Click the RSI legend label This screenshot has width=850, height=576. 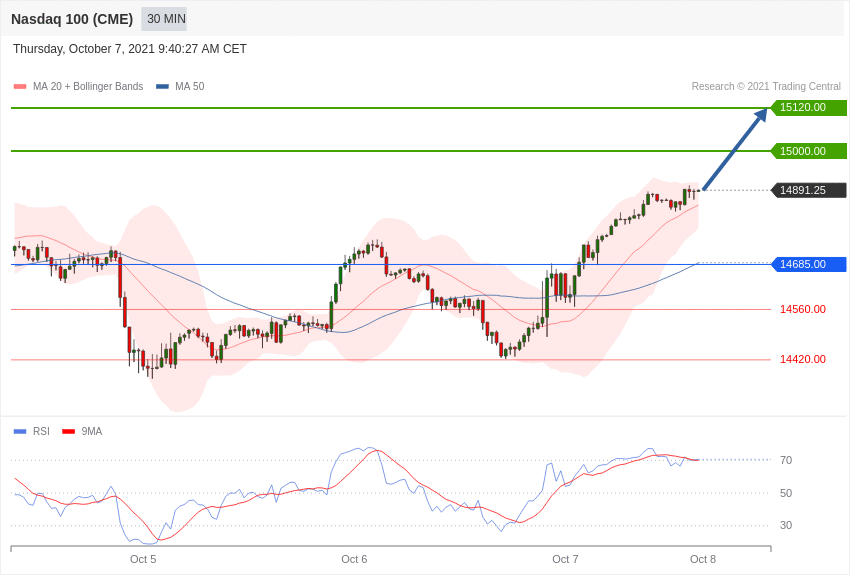tap(41, 431)
